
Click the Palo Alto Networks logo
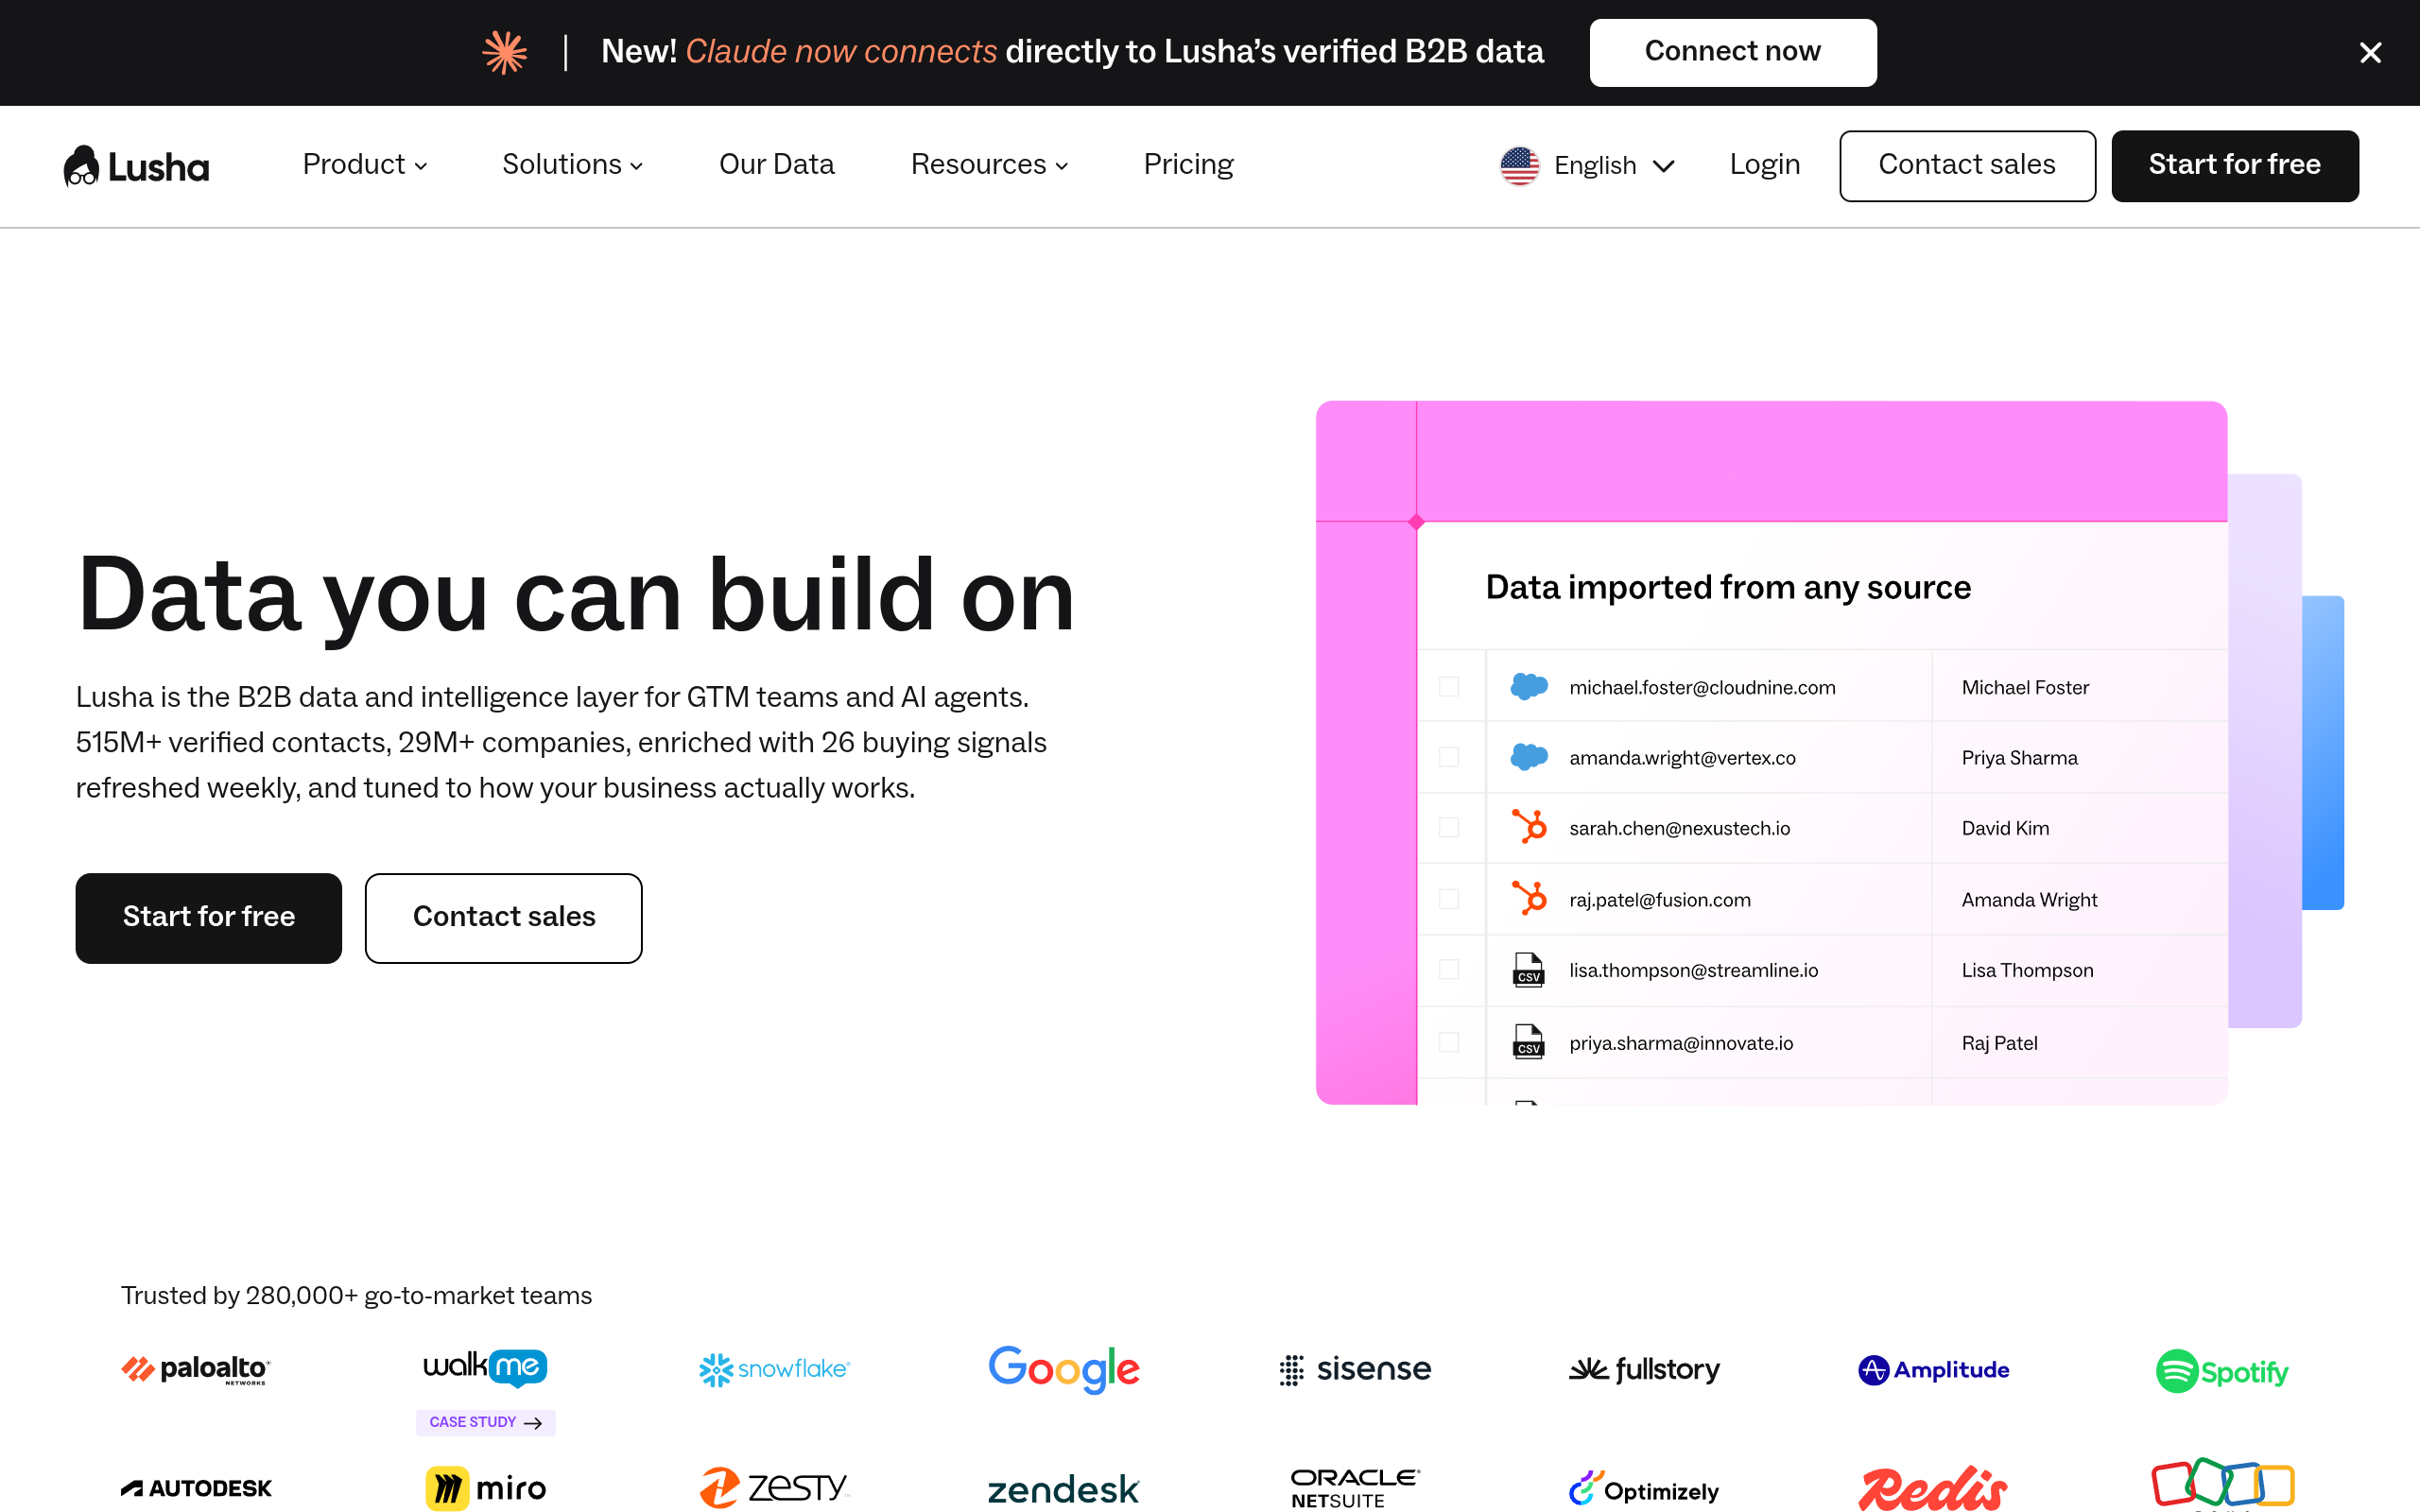196,1369
